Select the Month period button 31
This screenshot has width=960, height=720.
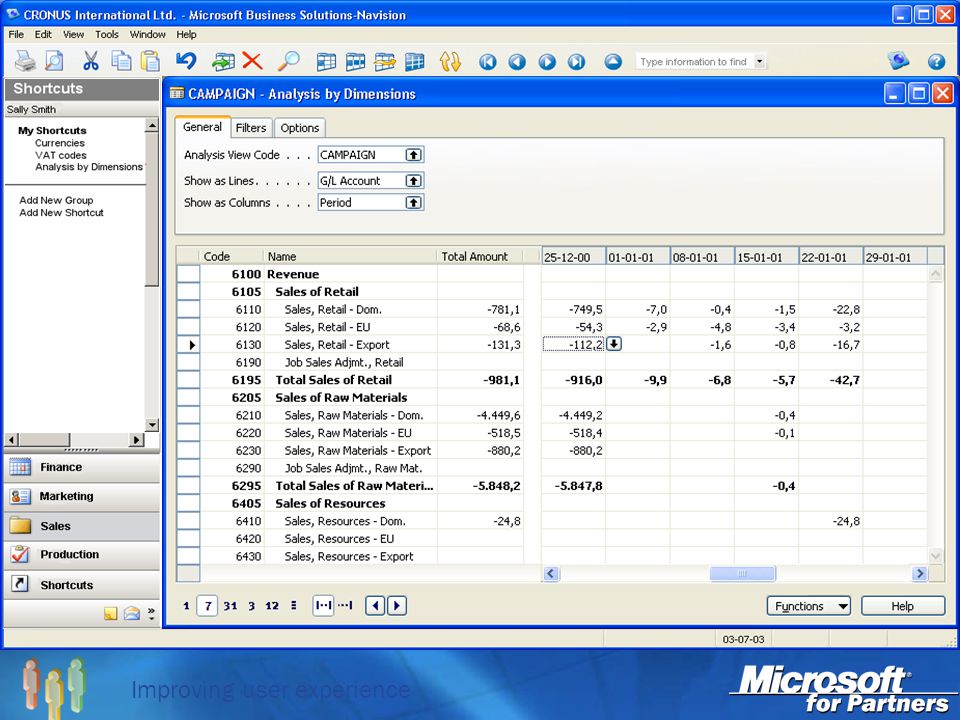click(x=230, y=606)
